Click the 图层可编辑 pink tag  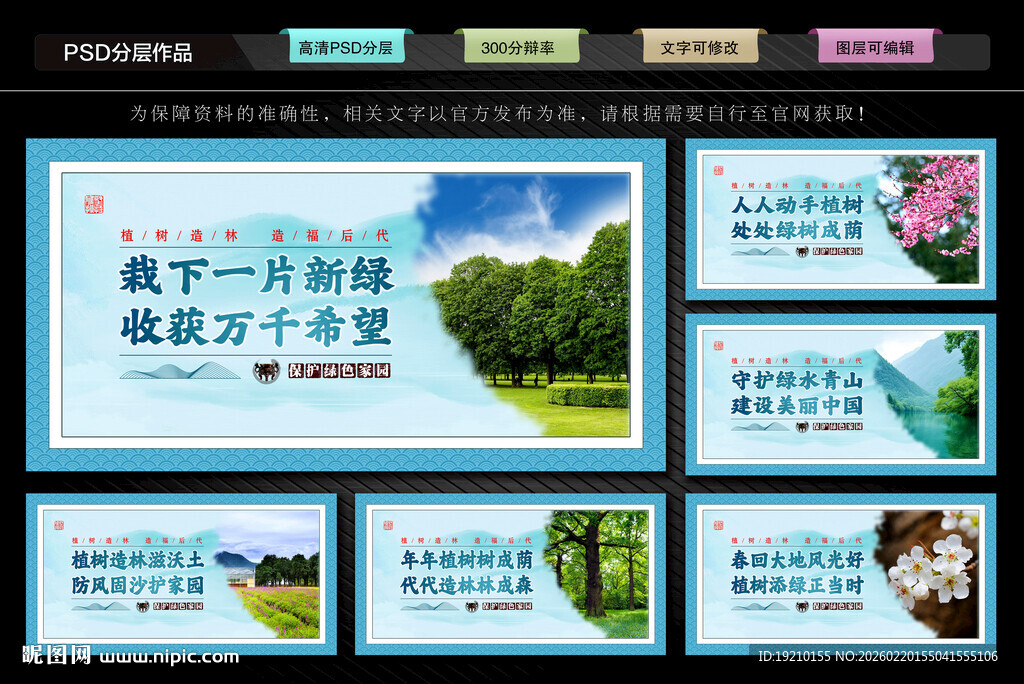point(875,48)
